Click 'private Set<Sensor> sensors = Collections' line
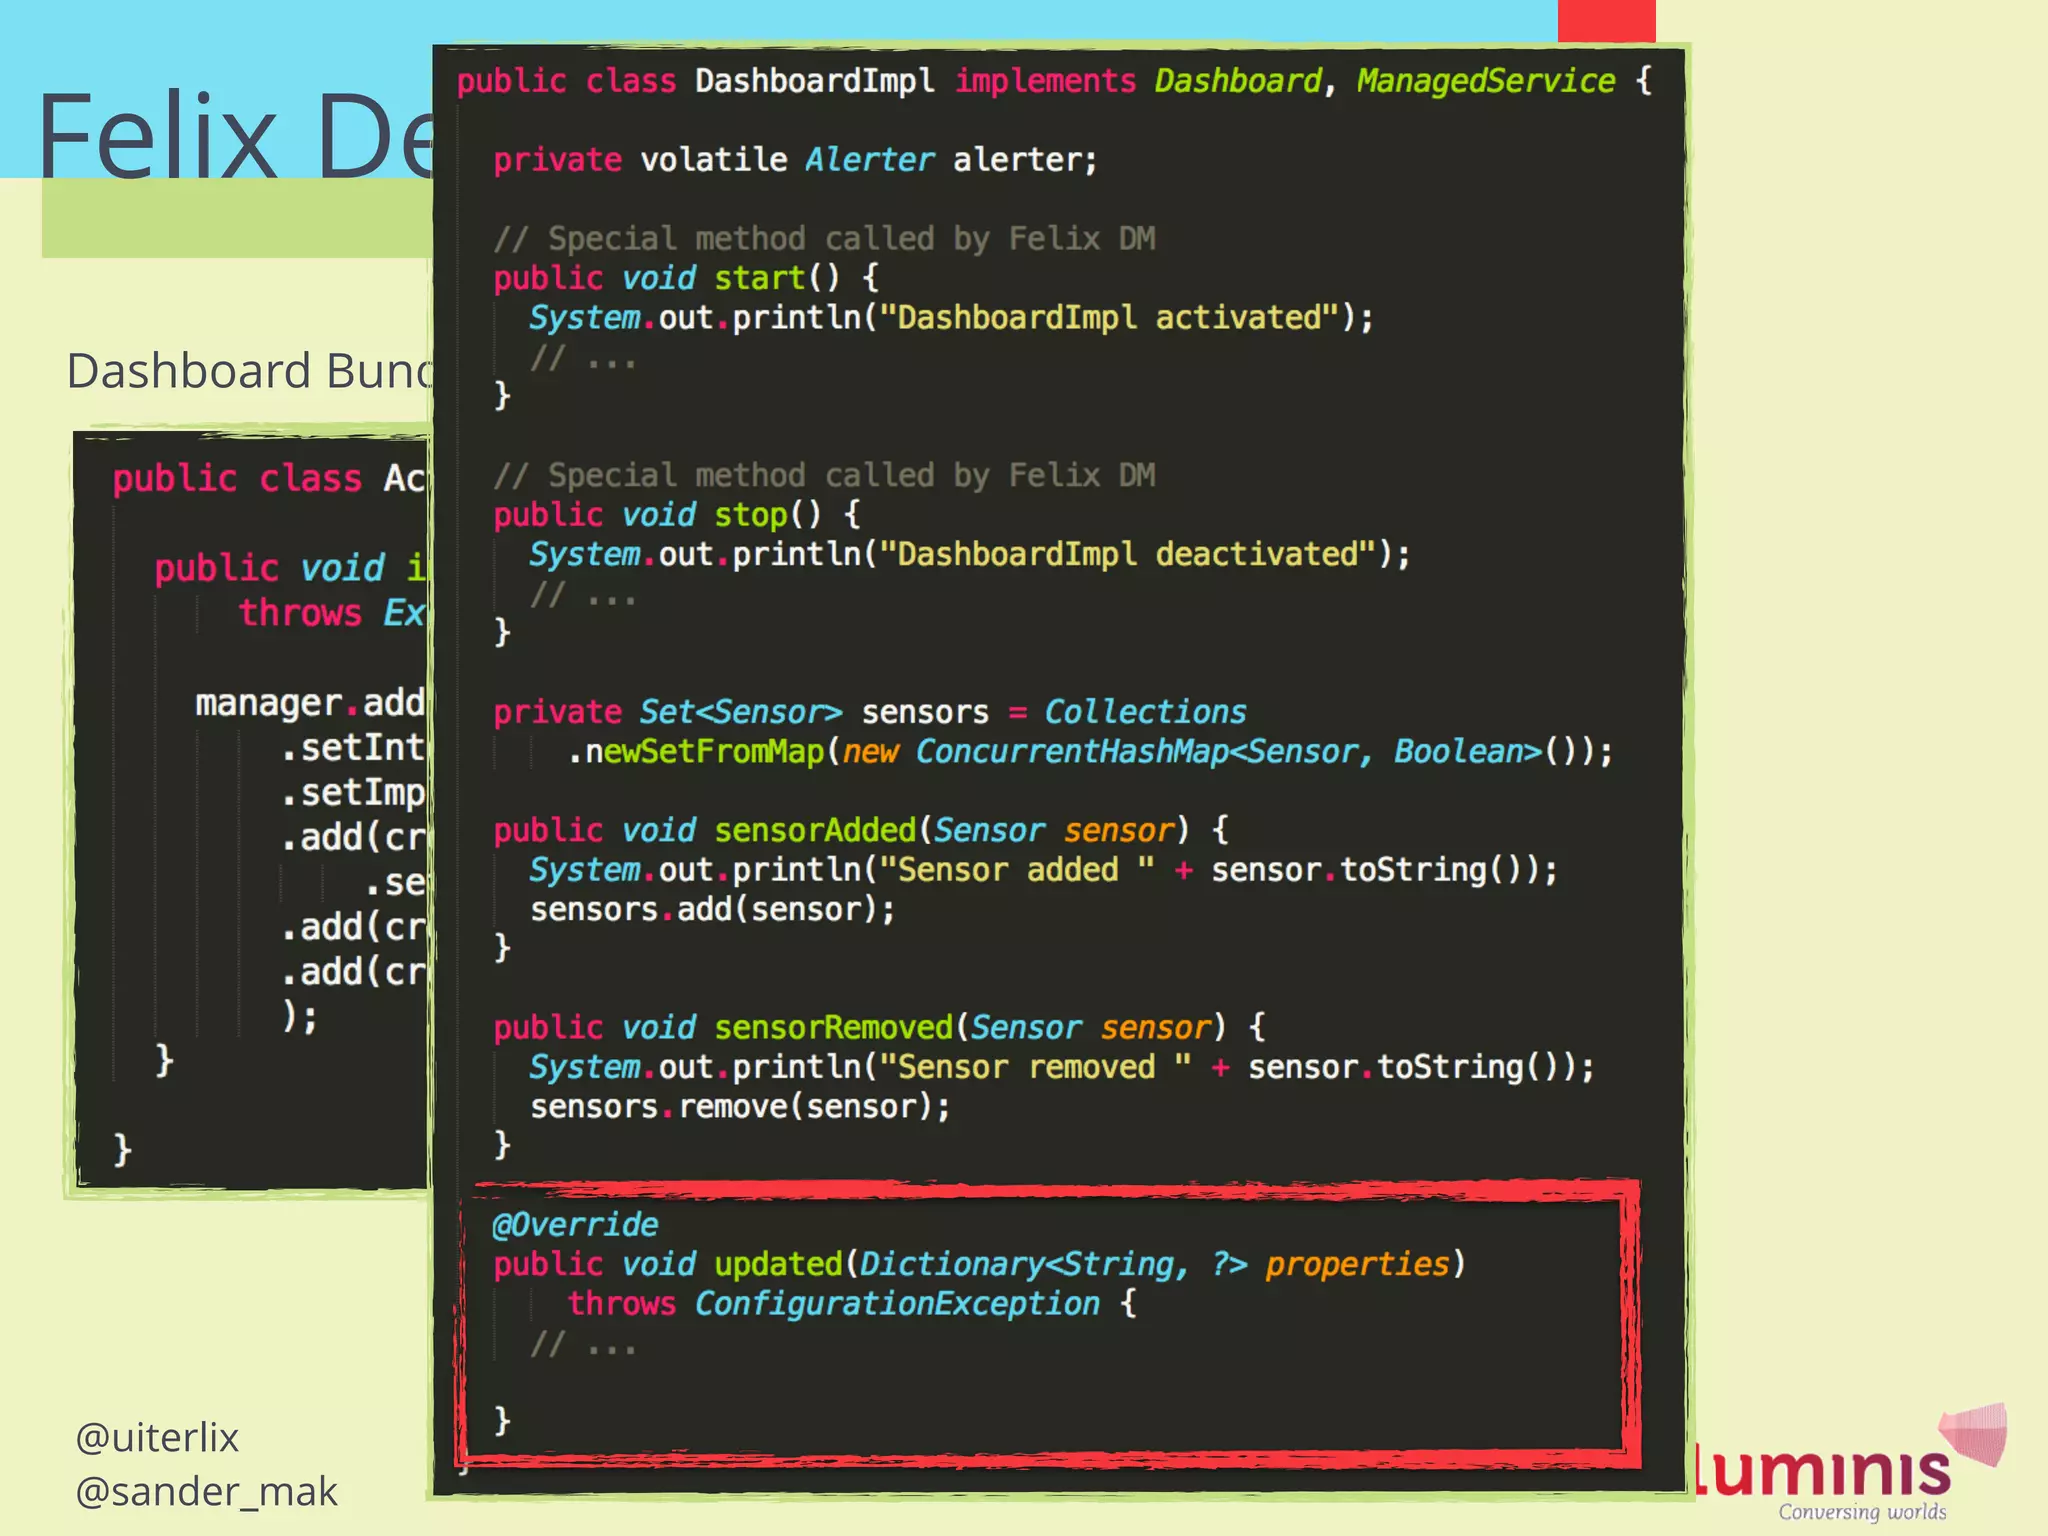Screen dimensions: 2048x1536 (x=870, y=712)
